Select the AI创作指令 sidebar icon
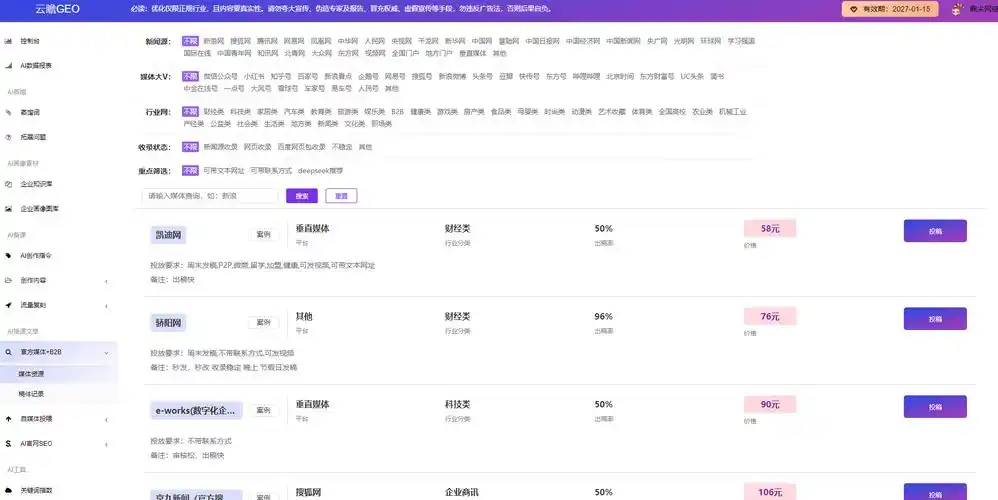Viewport: 998px width, 500px height. click(9, 256)
